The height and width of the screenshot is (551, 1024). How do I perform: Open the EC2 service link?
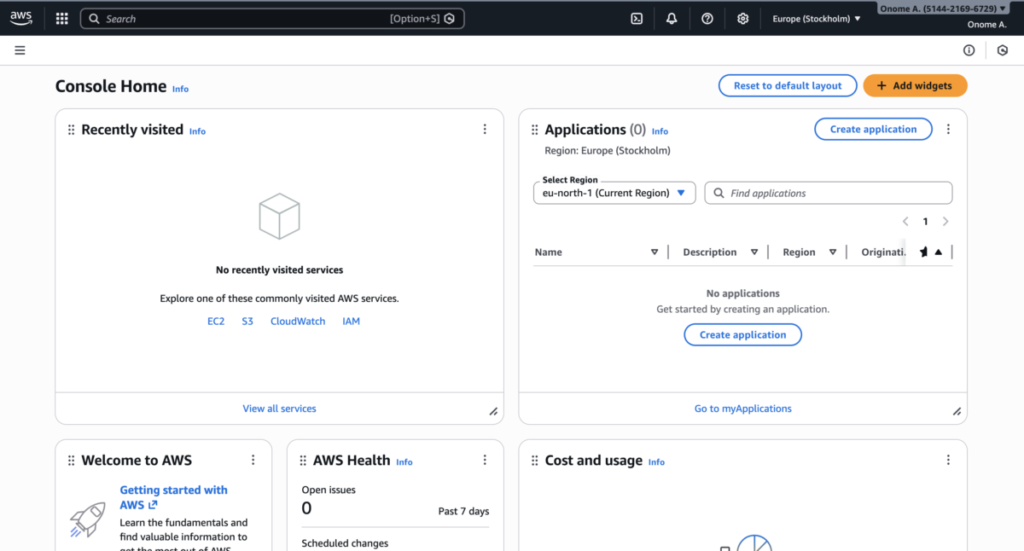(x=216, y=321)
